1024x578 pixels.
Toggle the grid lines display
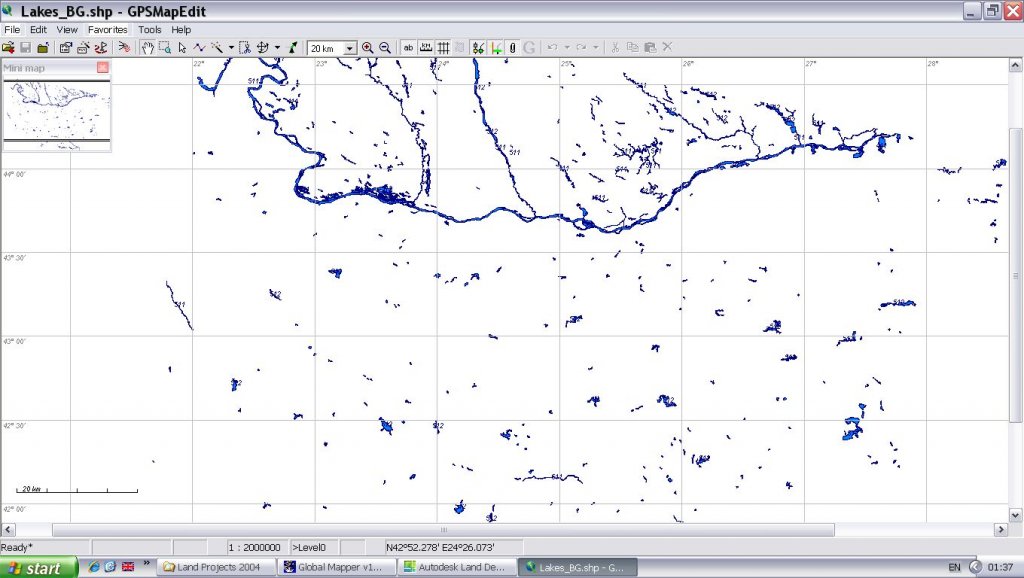pyautogui.click(x=444, y=47)
